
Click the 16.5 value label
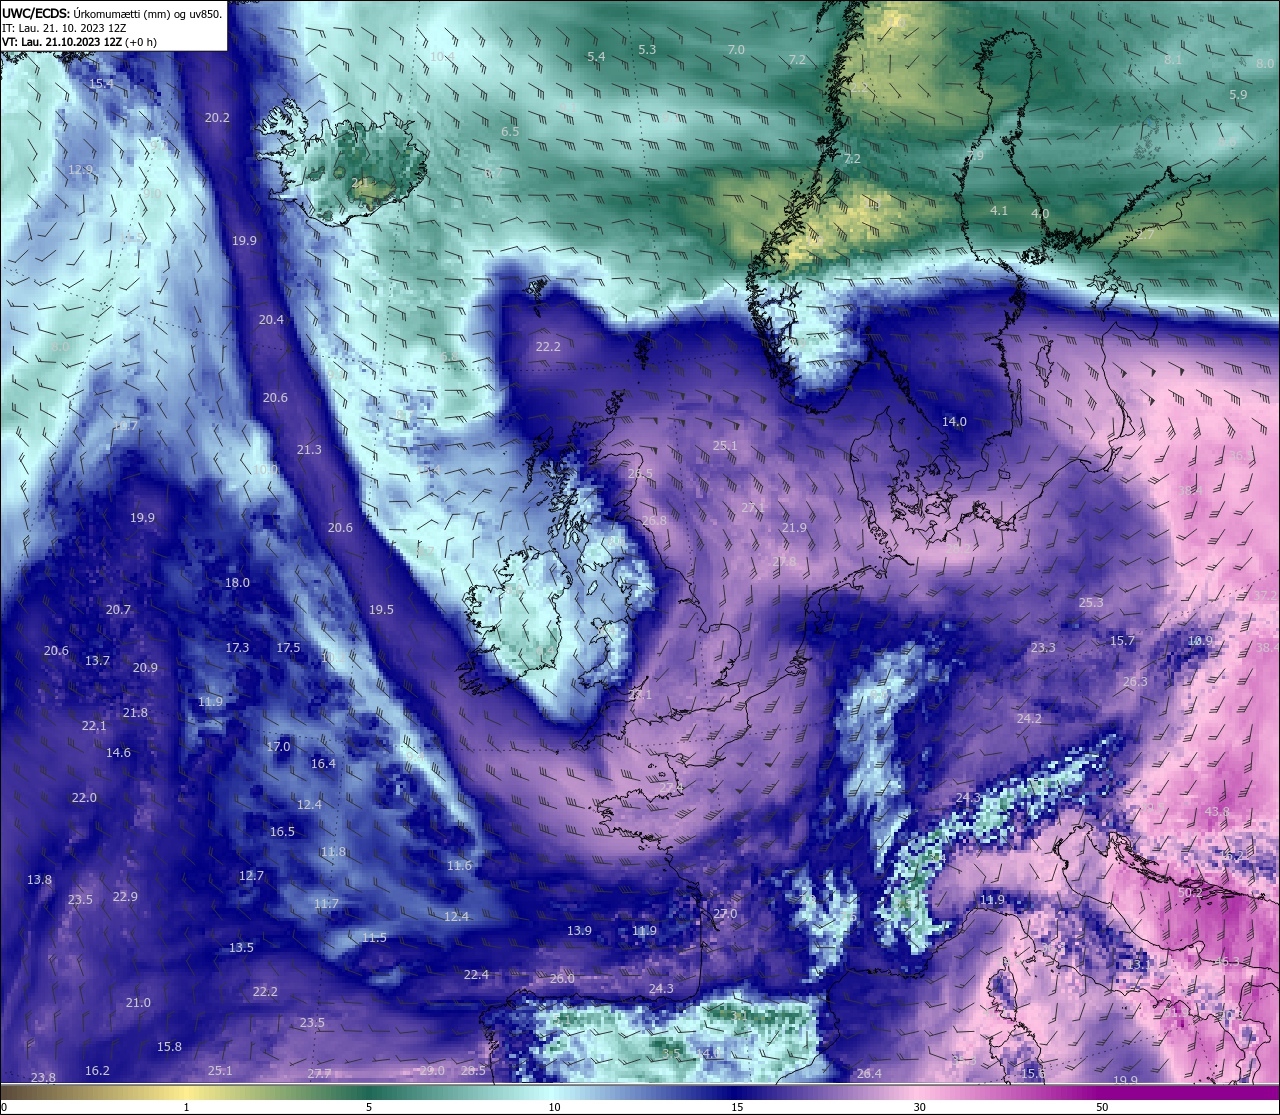tap(282, 832)
